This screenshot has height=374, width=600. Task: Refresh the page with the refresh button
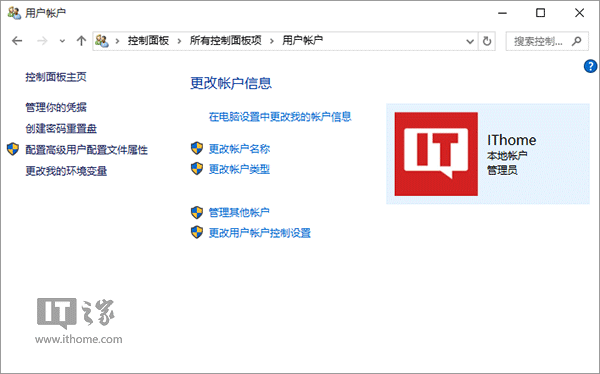click(x=487, y=41)
